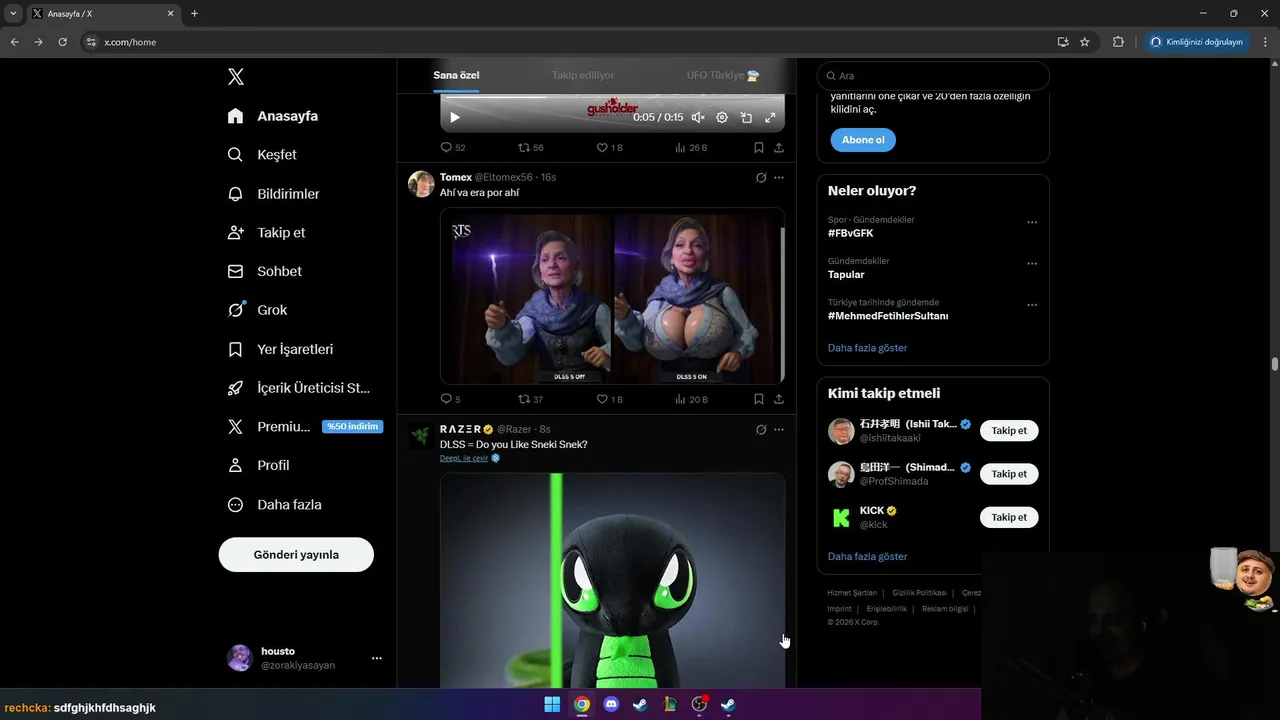
Task: Follow KICK with Takip et
Action: [1009, 517]
